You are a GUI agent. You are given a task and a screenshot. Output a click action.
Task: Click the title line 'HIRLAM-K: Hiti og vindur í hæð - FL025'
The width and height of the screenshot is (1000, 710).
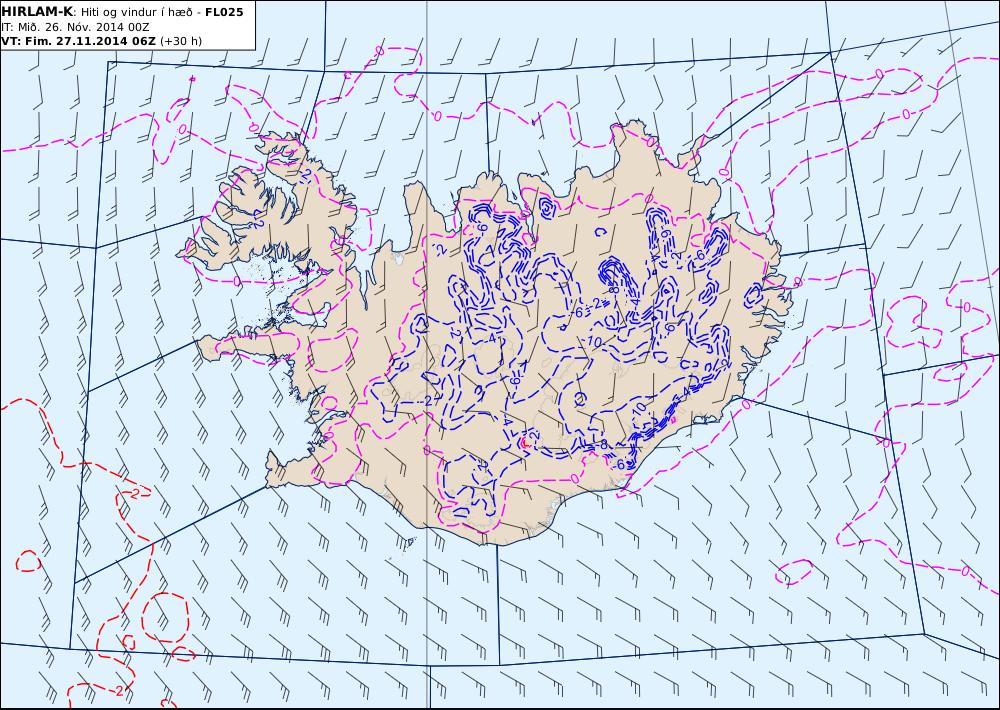click(122, 12)
